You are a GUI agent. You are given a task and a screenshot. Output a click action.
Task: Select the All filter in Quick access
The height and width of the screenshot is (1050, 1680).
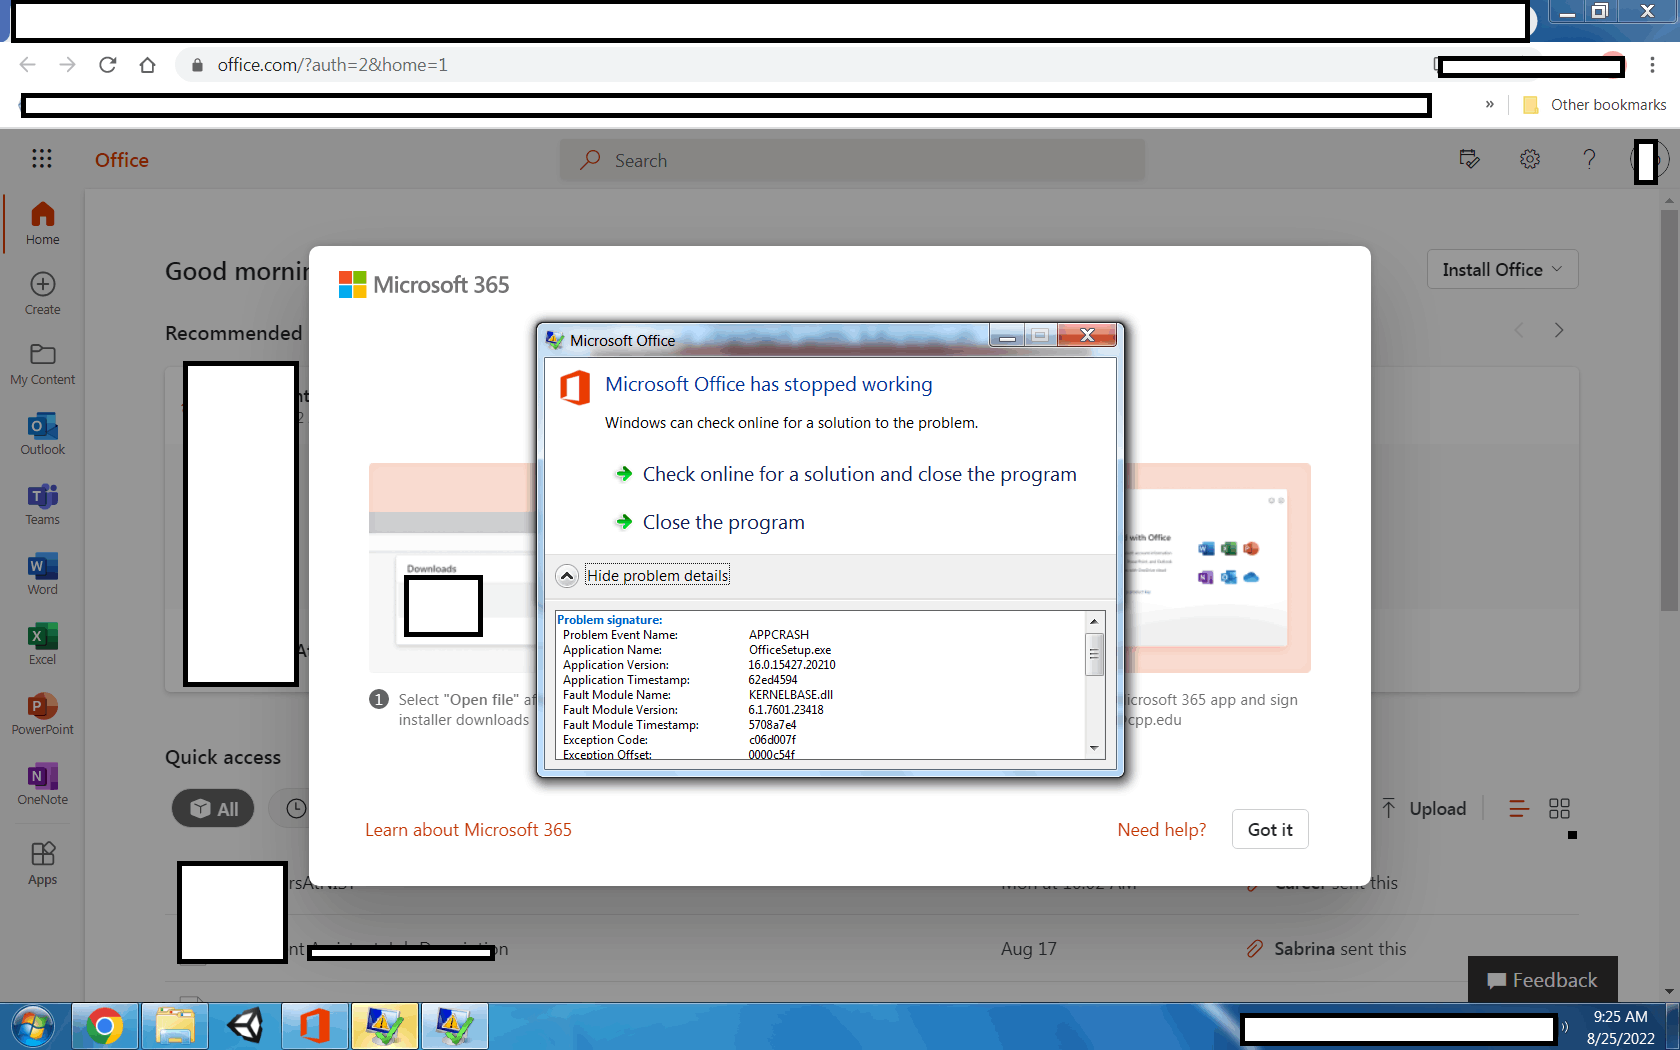tap(213, 808)
